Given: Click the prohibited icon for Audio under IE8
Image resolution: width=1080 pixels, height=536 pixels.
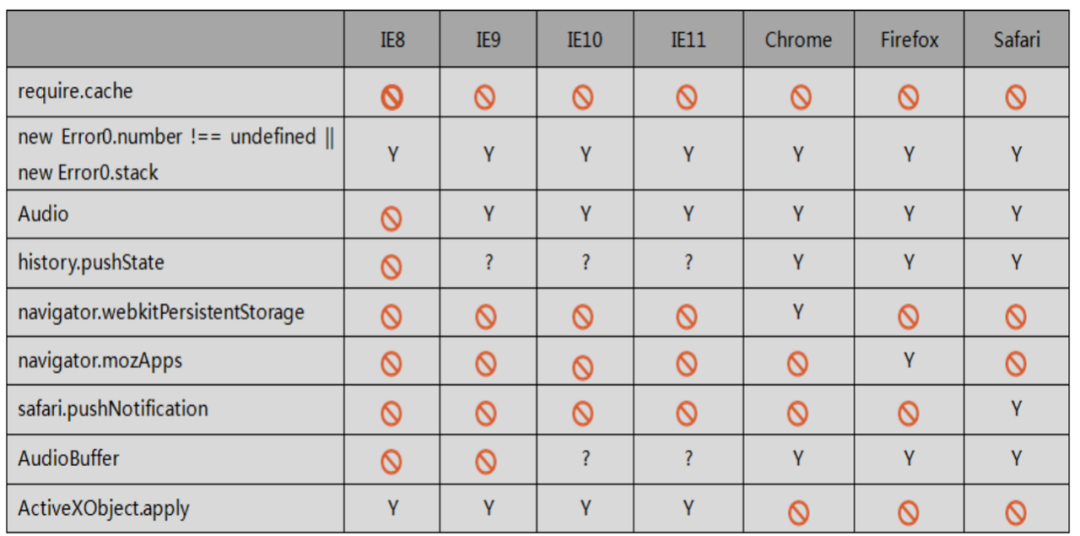Looking at the screenshot, I should pyautogui.click(x=391, y=218).
